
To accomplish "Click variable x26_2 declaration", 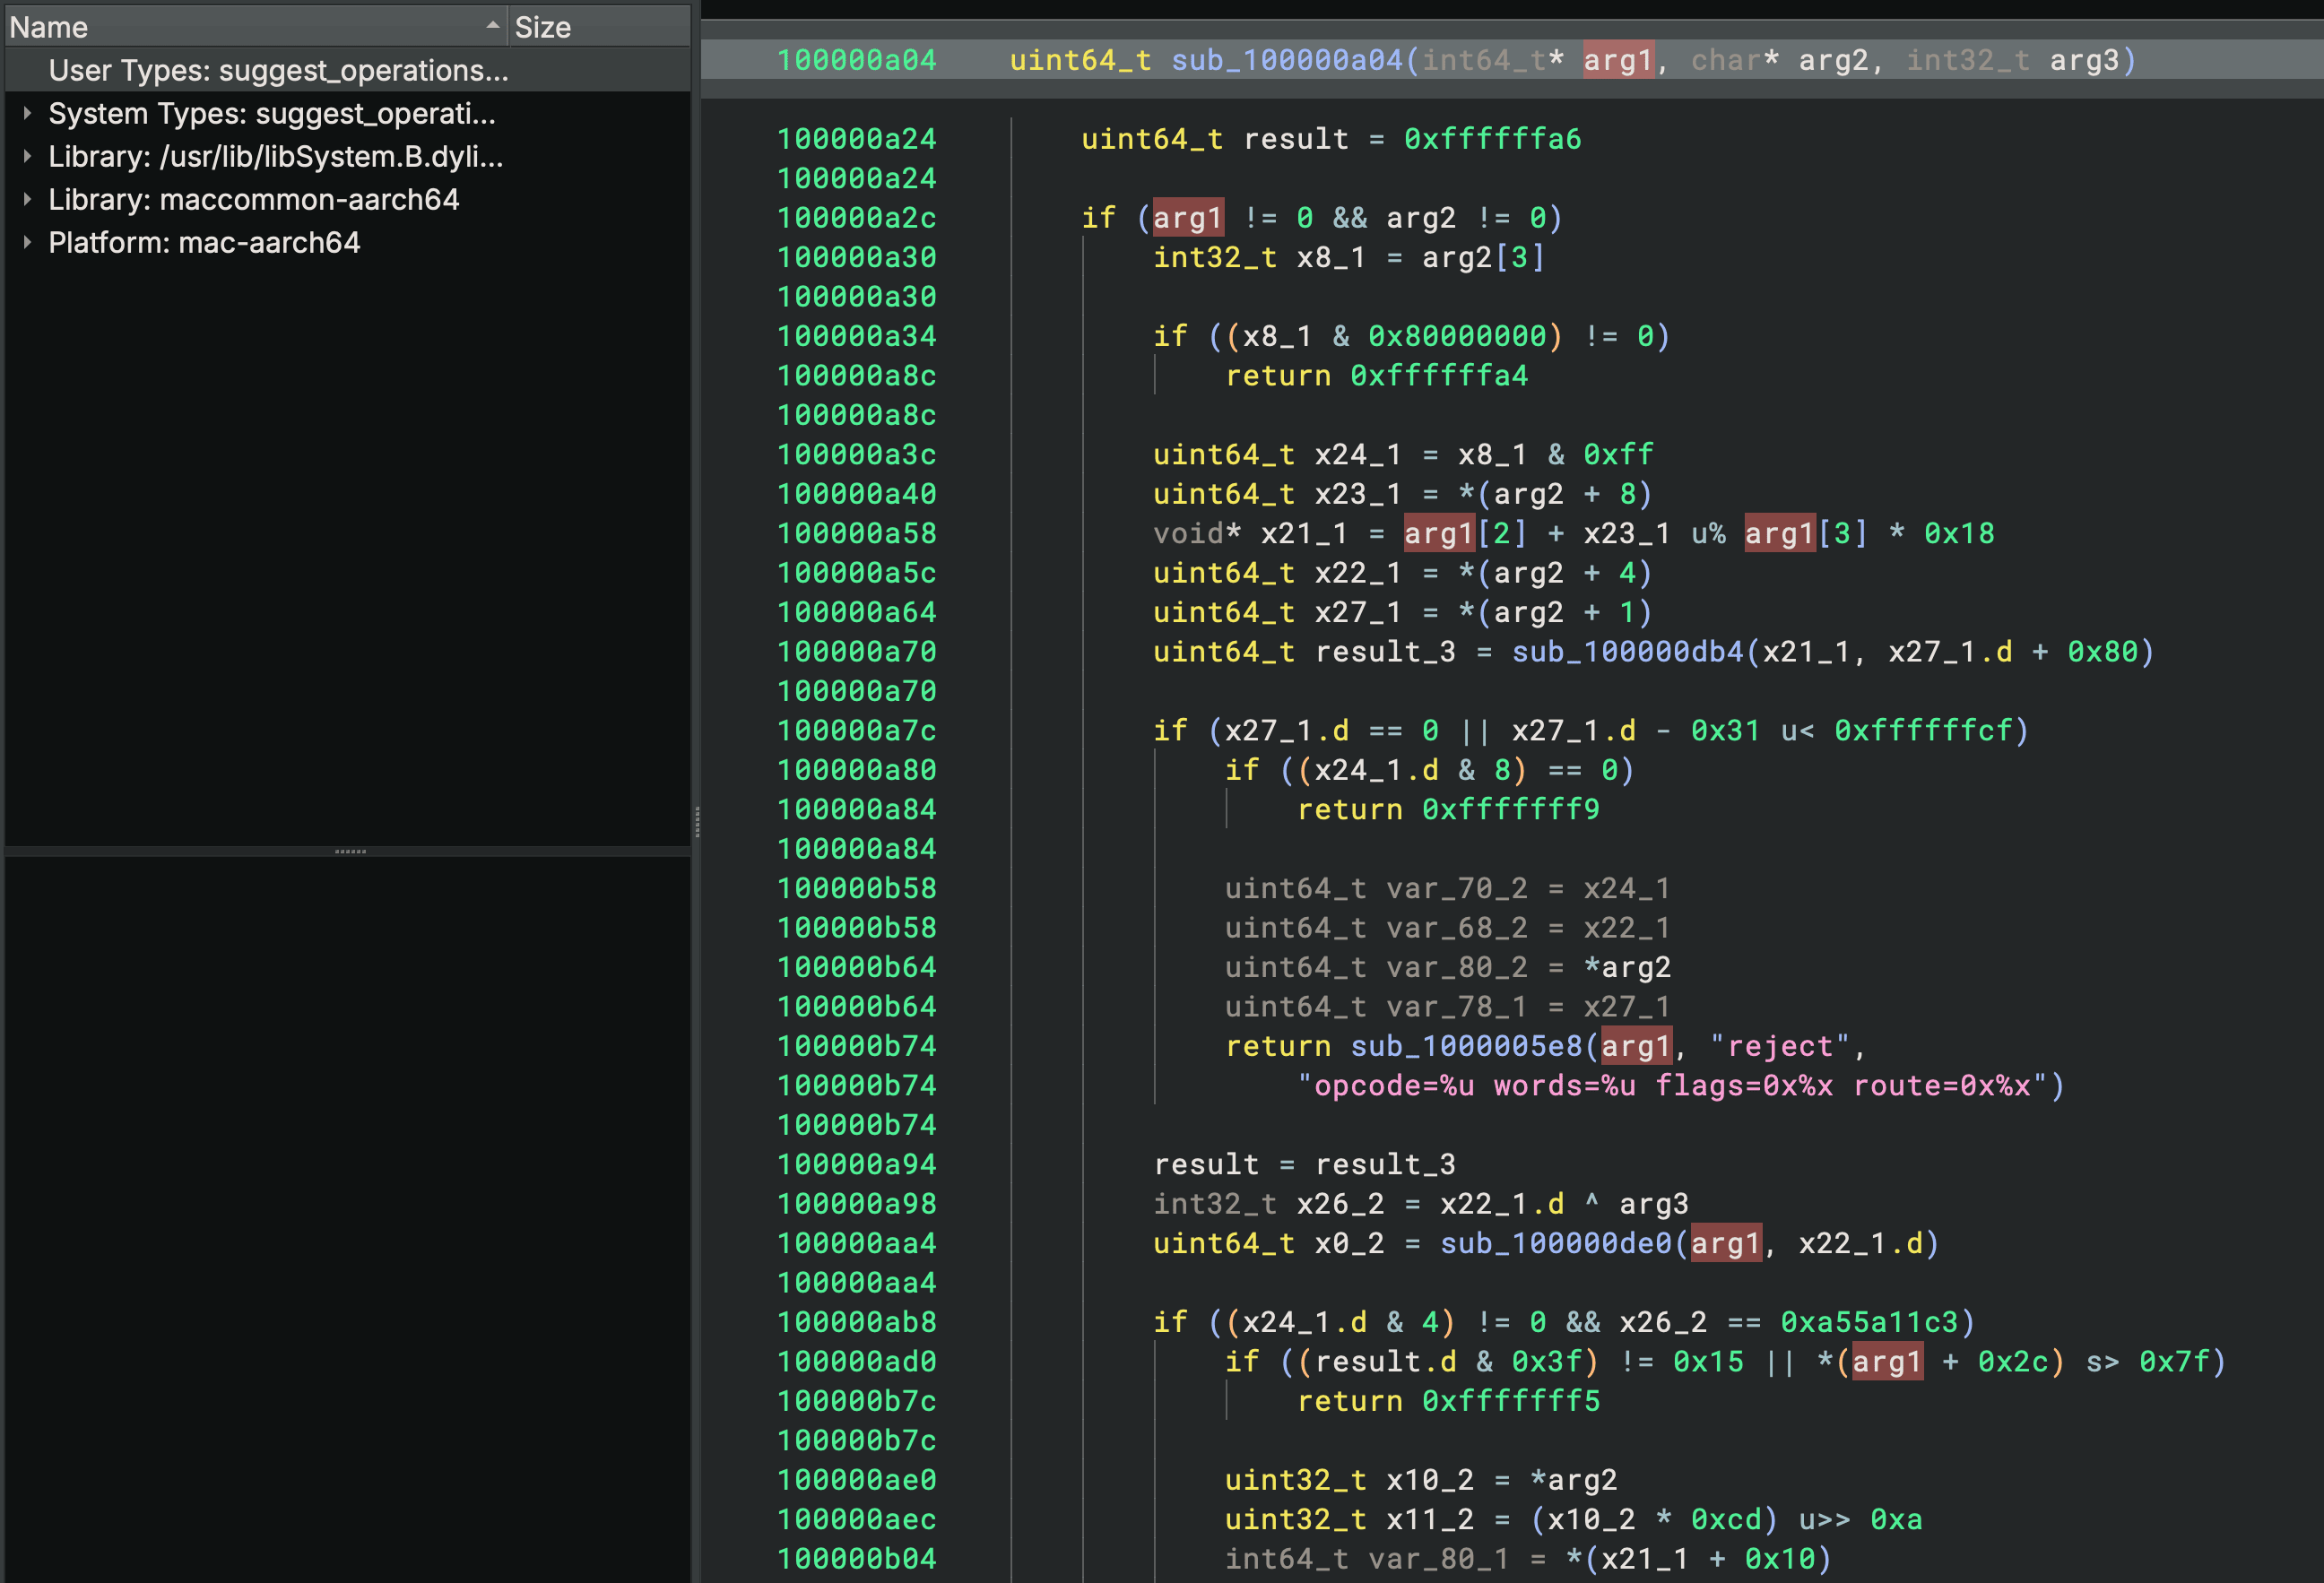I will [x=1341, y=1204].
